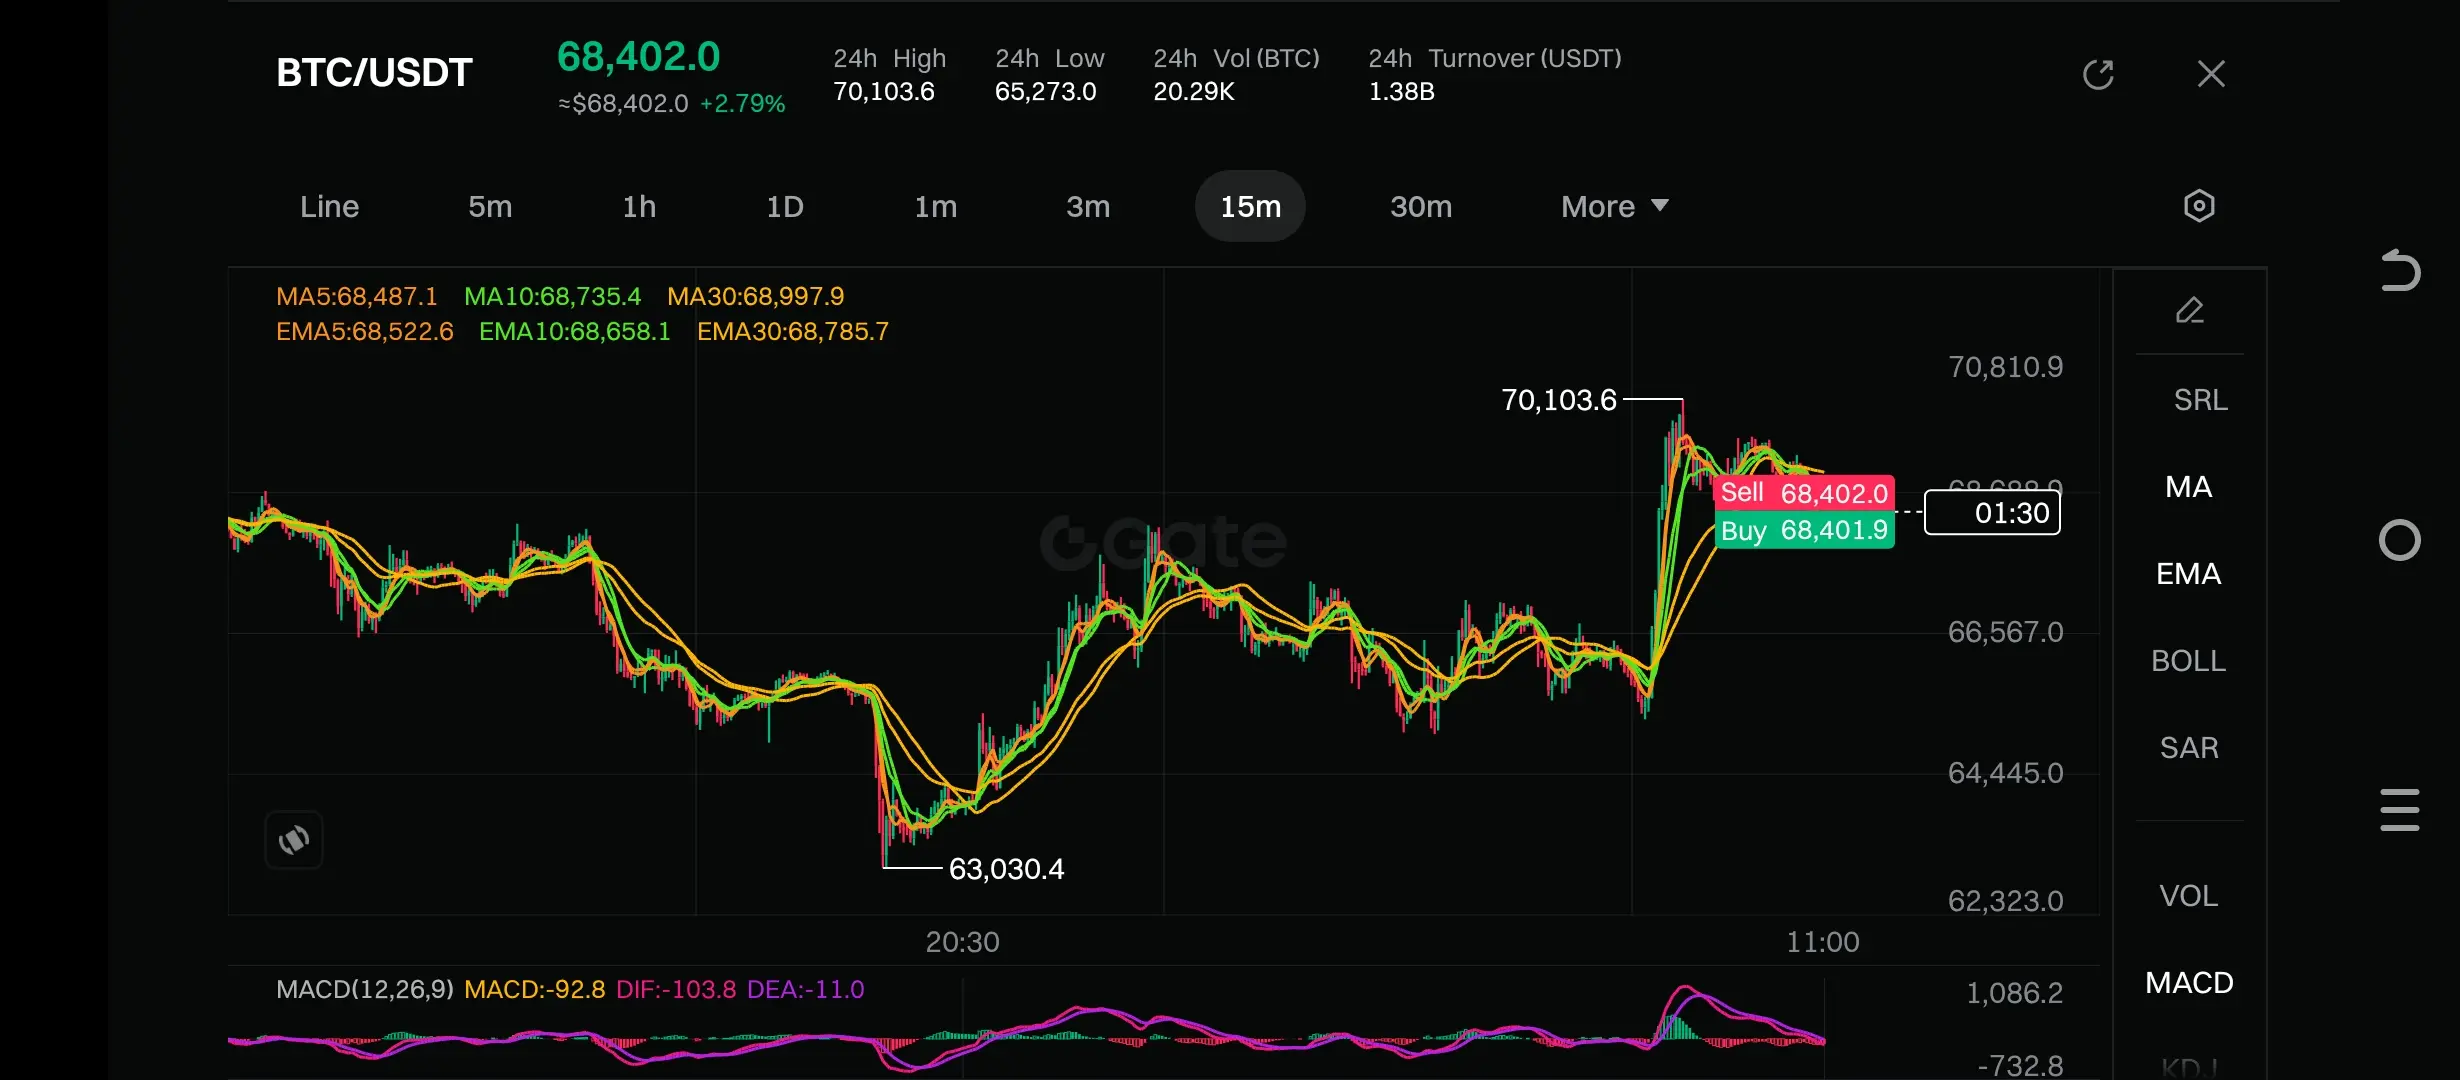Tap the rotate screen icon on chart

point(294,840)
